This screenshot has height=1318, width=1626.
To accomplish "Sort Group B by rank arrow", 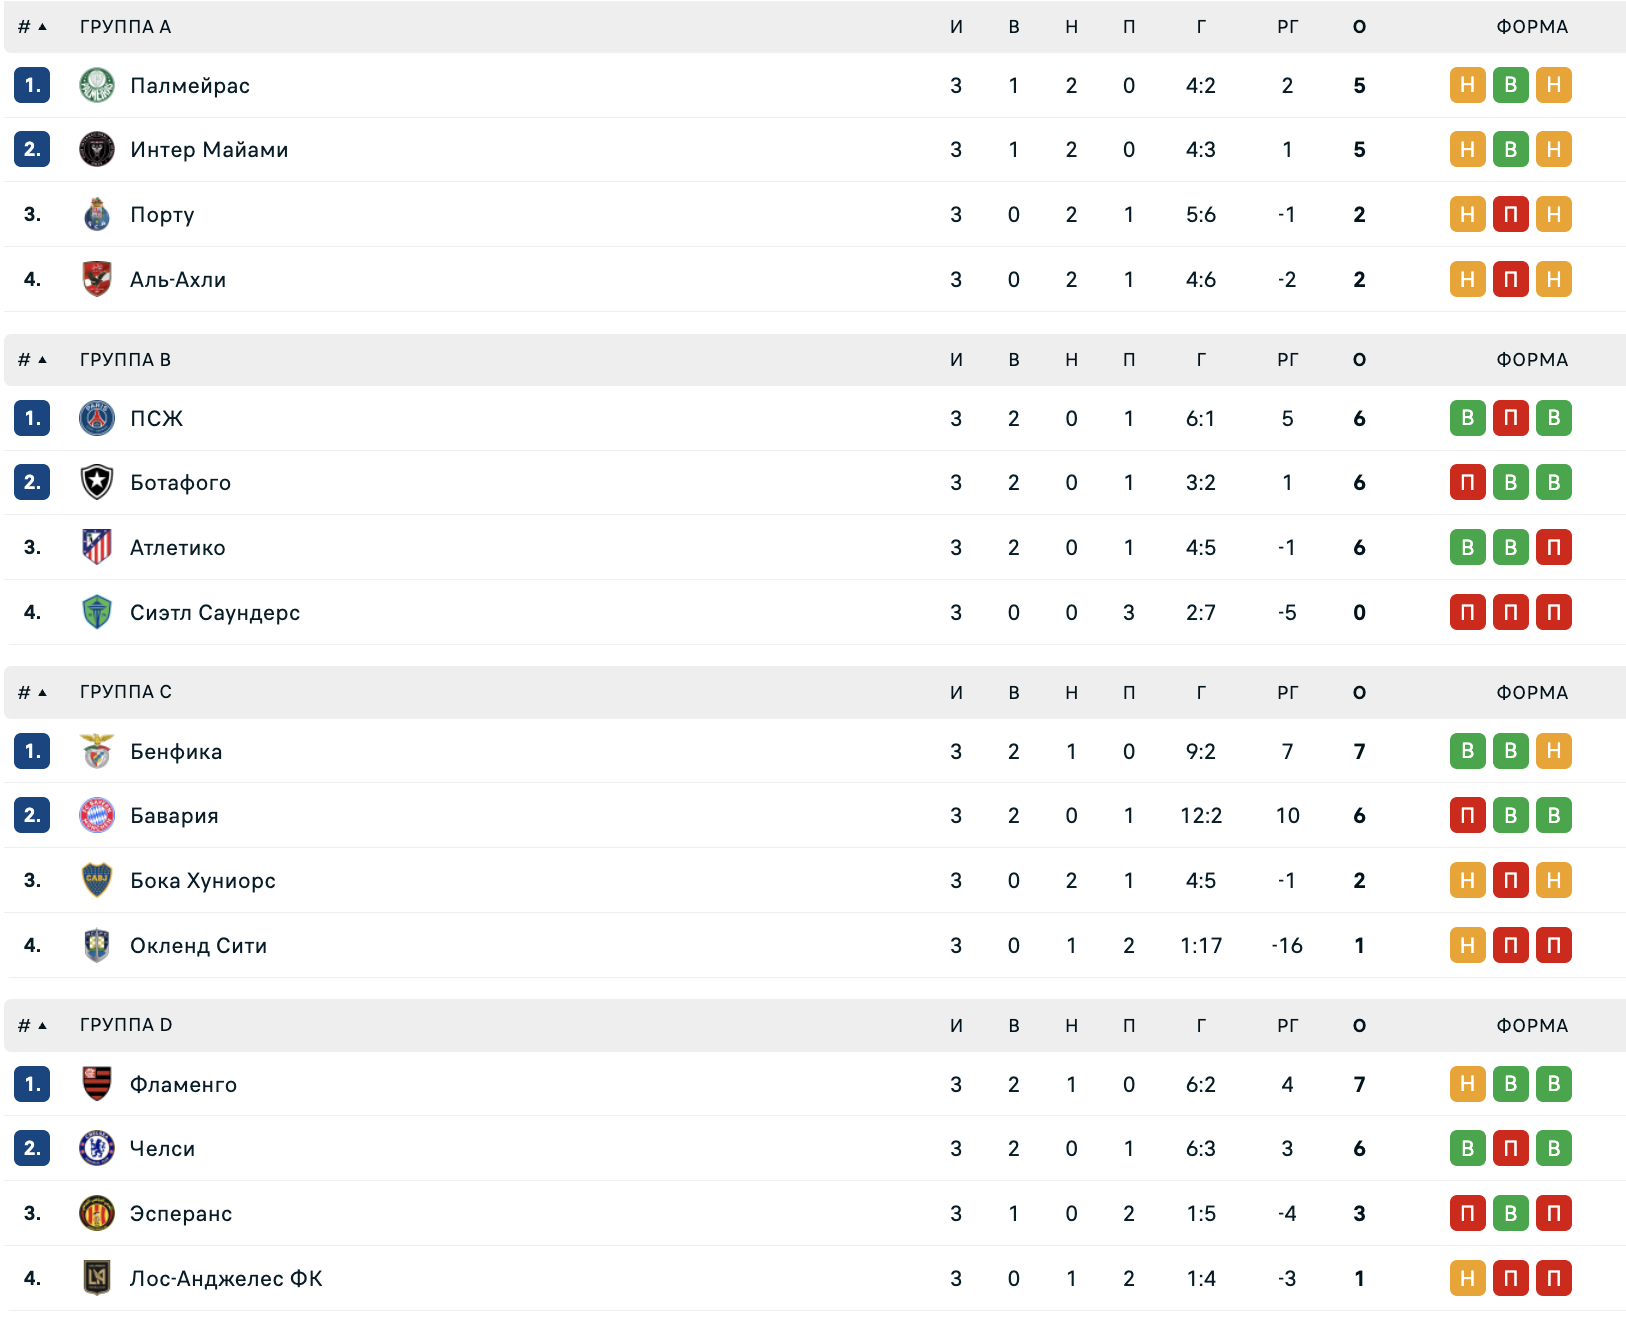I will pyautogui.click(x=42, y=360).
